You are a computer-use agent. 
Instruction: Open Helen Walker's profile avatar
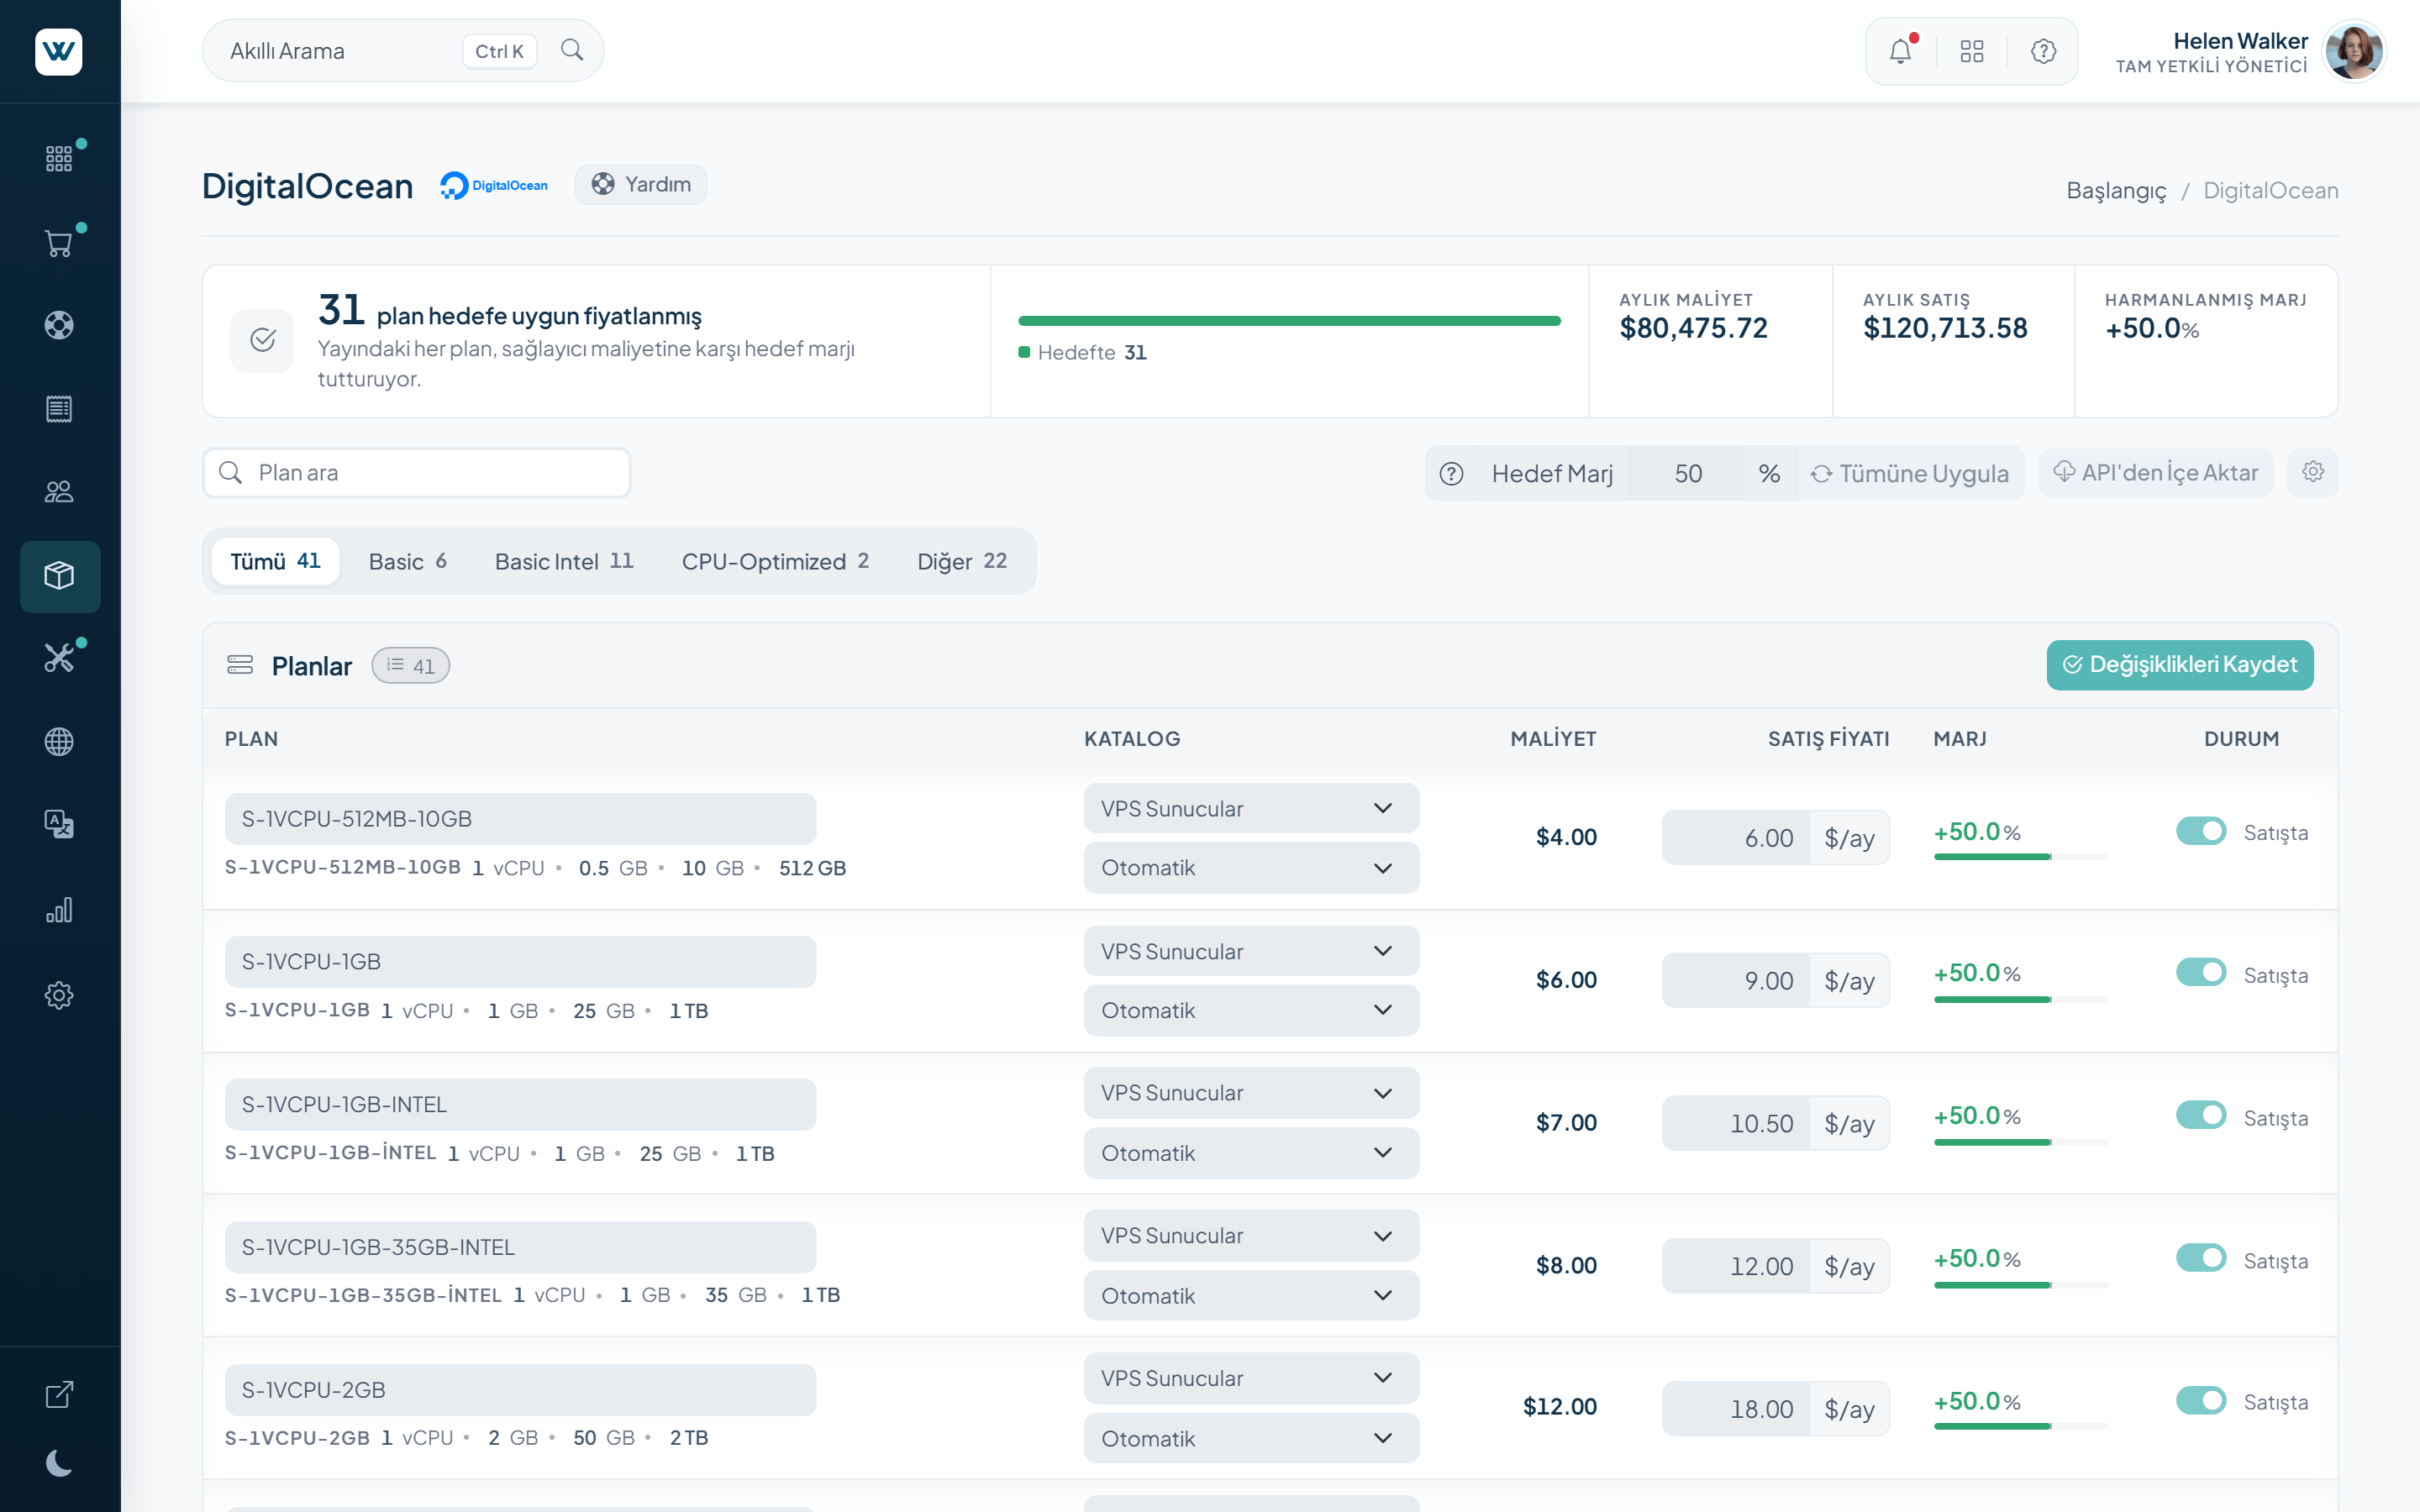[2354, 51]
